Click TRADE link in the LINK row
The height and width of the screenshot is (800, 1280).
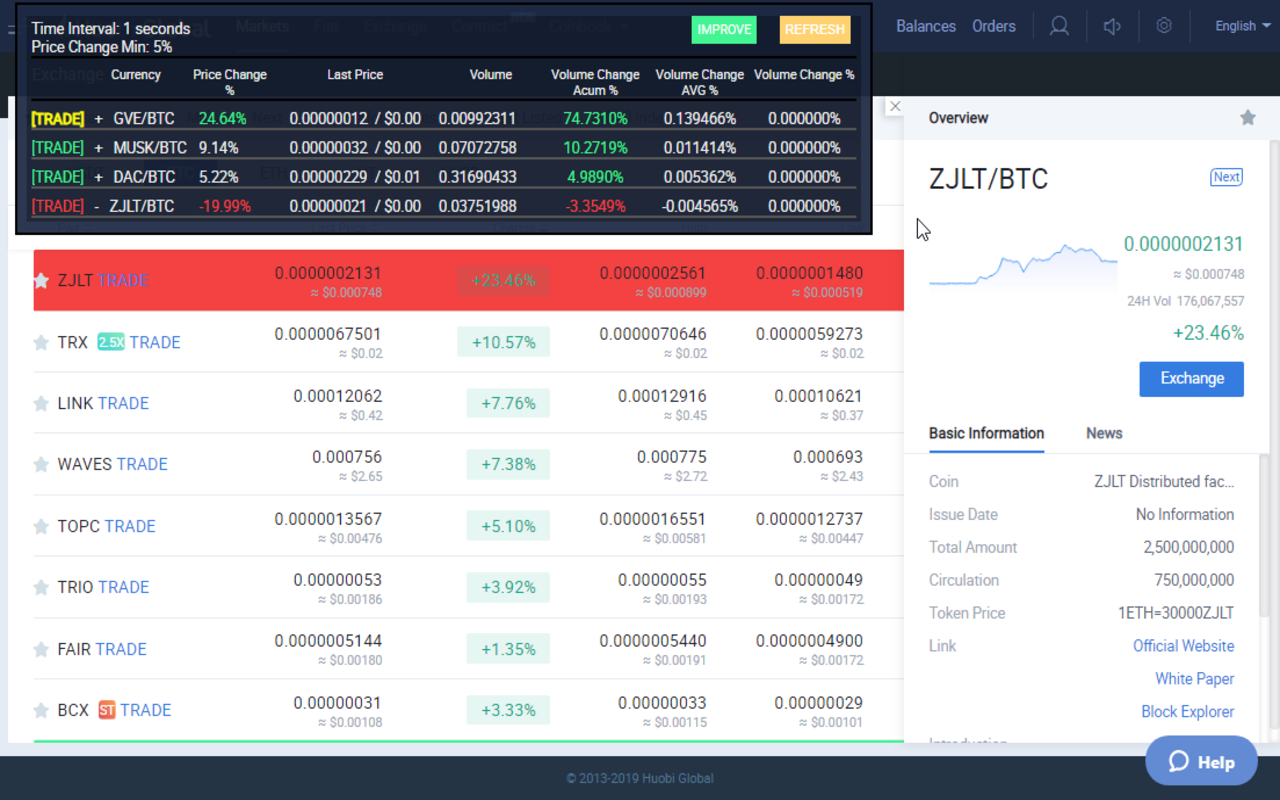[x=123, y=404]
